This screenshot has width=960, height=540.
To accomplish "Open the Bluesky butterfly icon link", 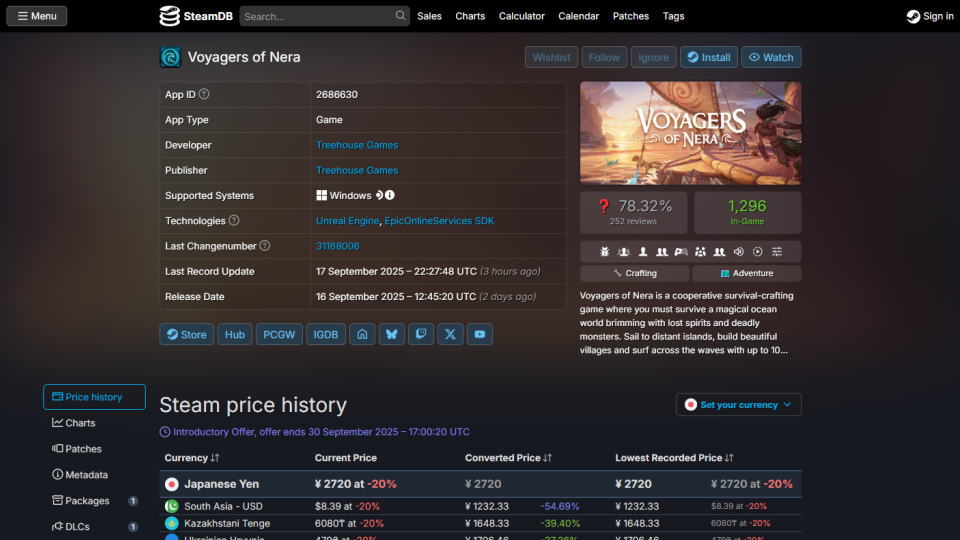I will 392,334.
